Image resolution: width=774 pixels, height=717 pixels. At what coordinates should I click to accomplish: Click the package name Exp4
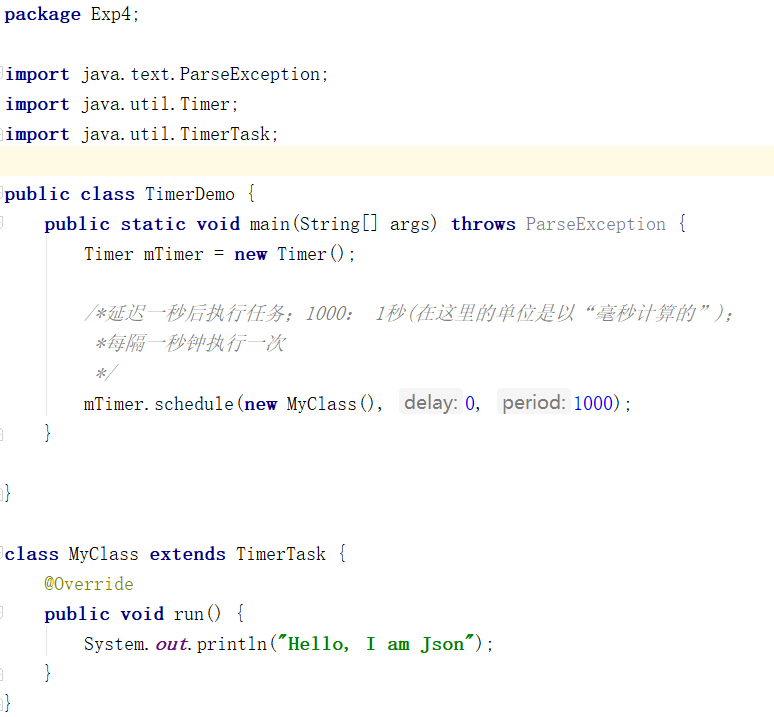pyautogui.click(x=111, y=14)
